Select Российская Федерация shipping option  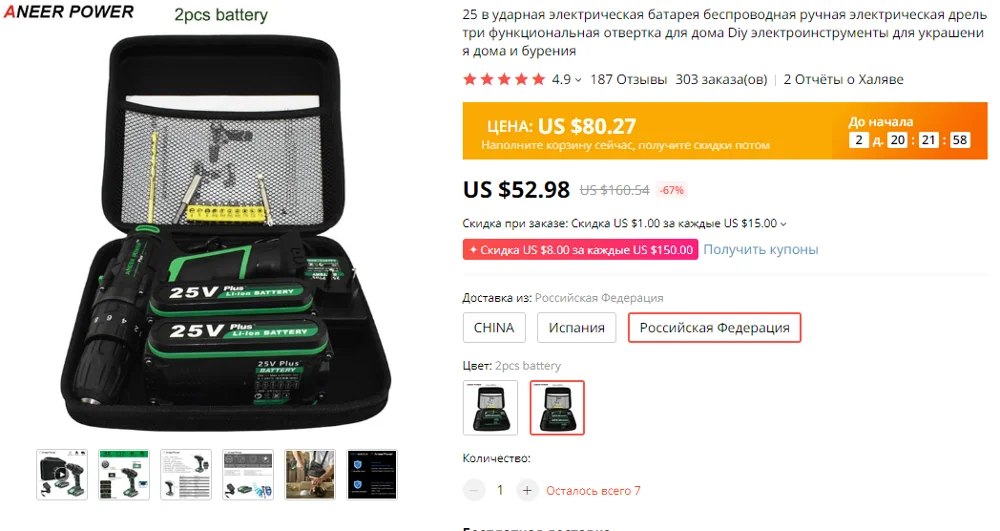pyautogui.click(x=714, y=328)
